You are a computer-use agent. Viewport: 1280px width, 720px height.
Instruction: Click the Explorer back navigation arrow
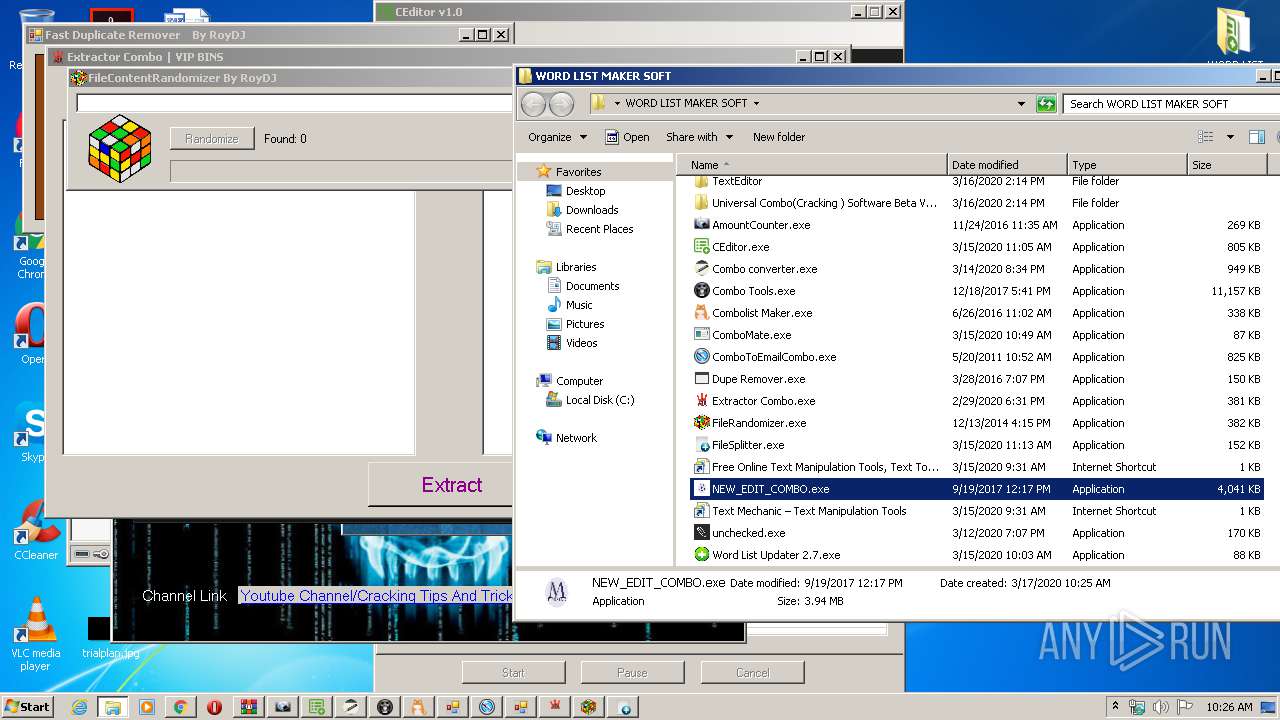pos(534,104)
